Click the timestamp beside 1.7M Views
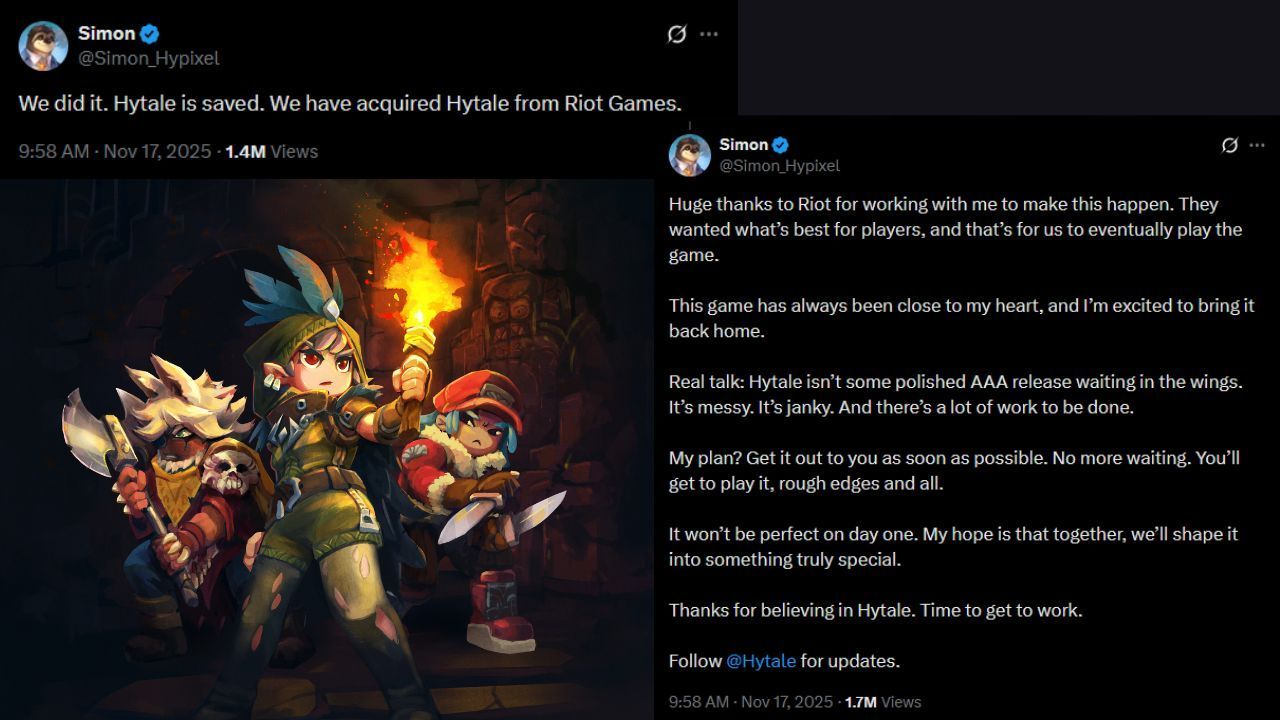This screenshot has width=1280, height=720. tap(750, 702)
